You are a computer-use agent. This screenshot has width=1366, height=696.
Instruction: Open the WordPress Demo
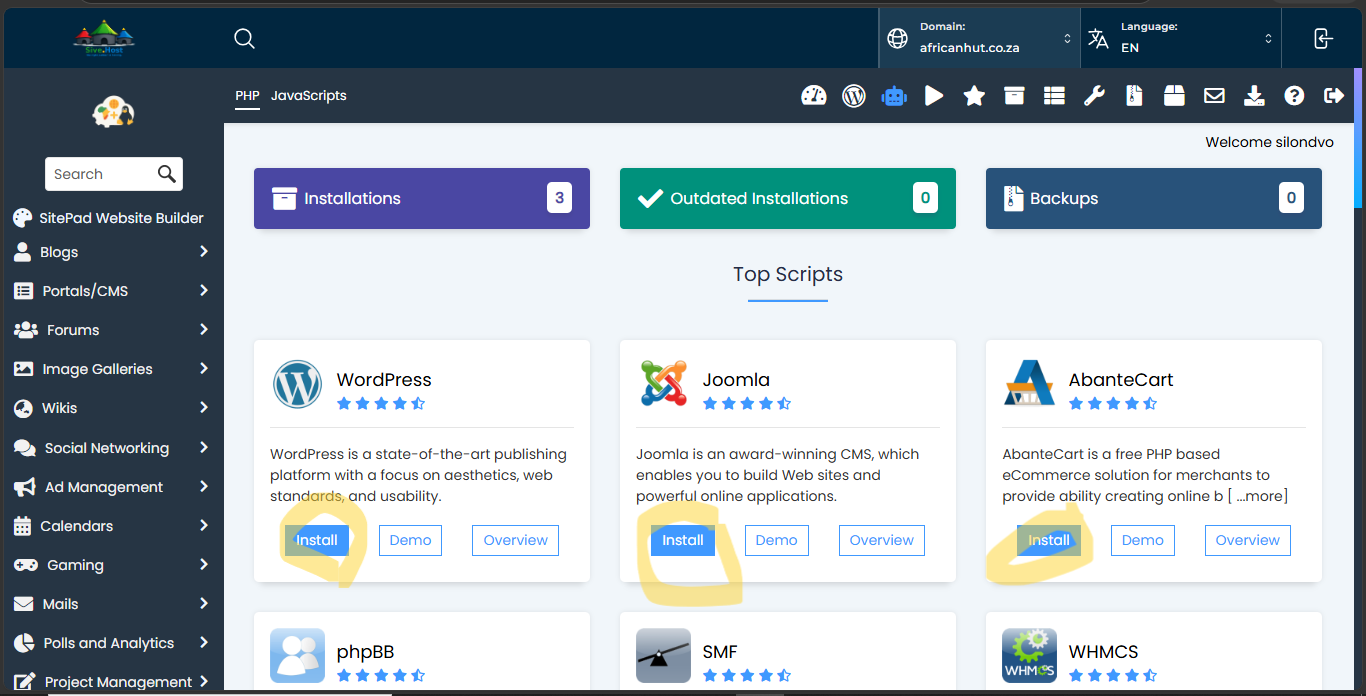coord(410,540)
